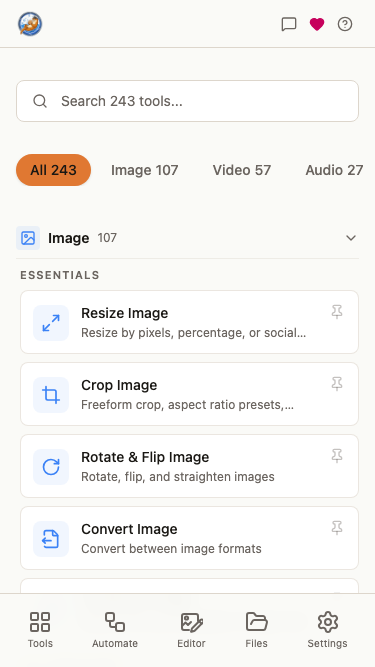Pin the Crop Image tool

[x=337, y=384]
